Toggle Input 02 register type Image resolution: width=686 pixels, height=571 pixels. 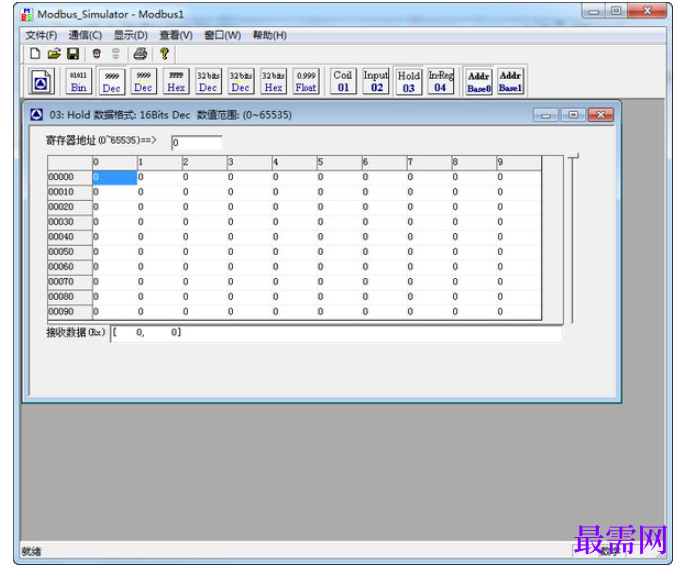pos(376,81)
